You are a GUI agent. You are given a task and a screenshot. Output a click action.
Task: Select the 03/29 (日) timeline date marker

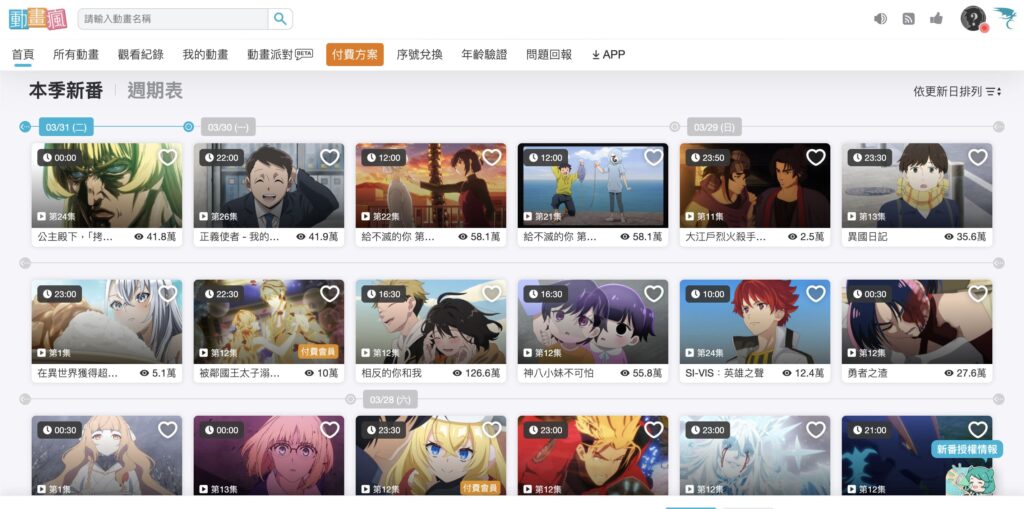click(715, 127)
